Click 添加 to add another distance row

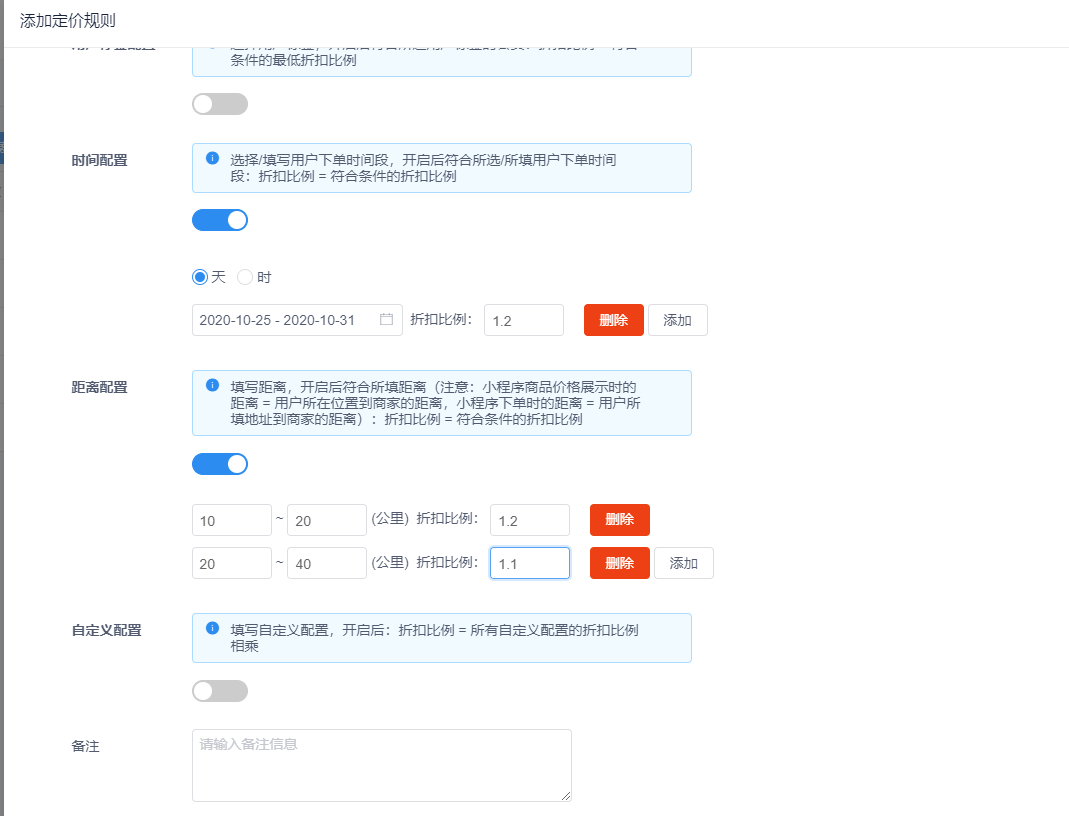tap(683, 563)
